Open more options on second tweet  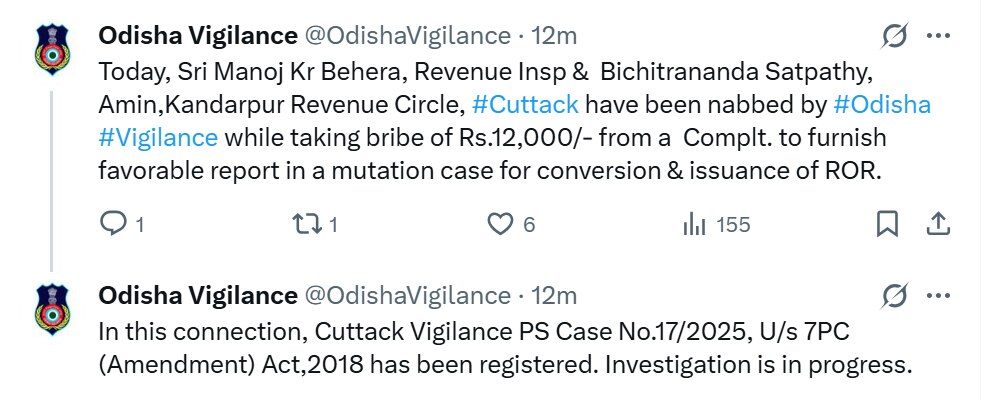(x=938, y=296)
